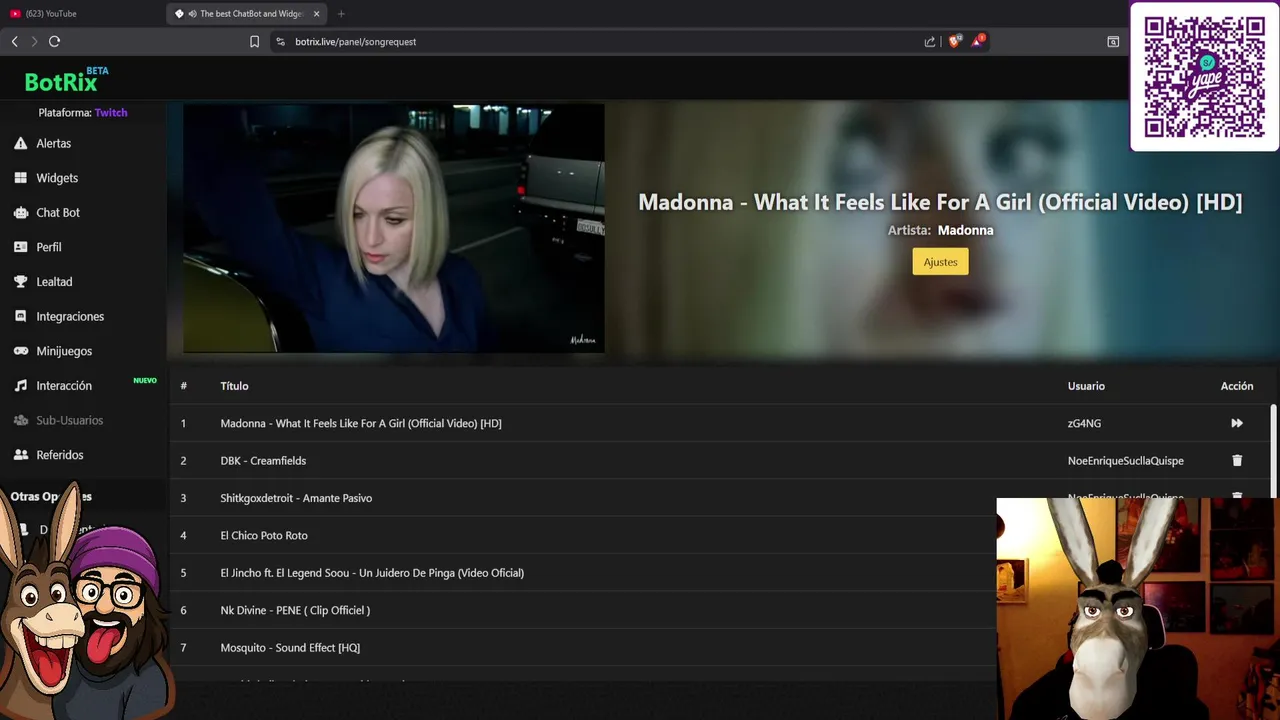Image resolution: width=1280 pixels, height=720 pixels.
Task: Click NoeEnriqueSucllaQuispe in the DBK row
Action: [x=1125, y=461]
